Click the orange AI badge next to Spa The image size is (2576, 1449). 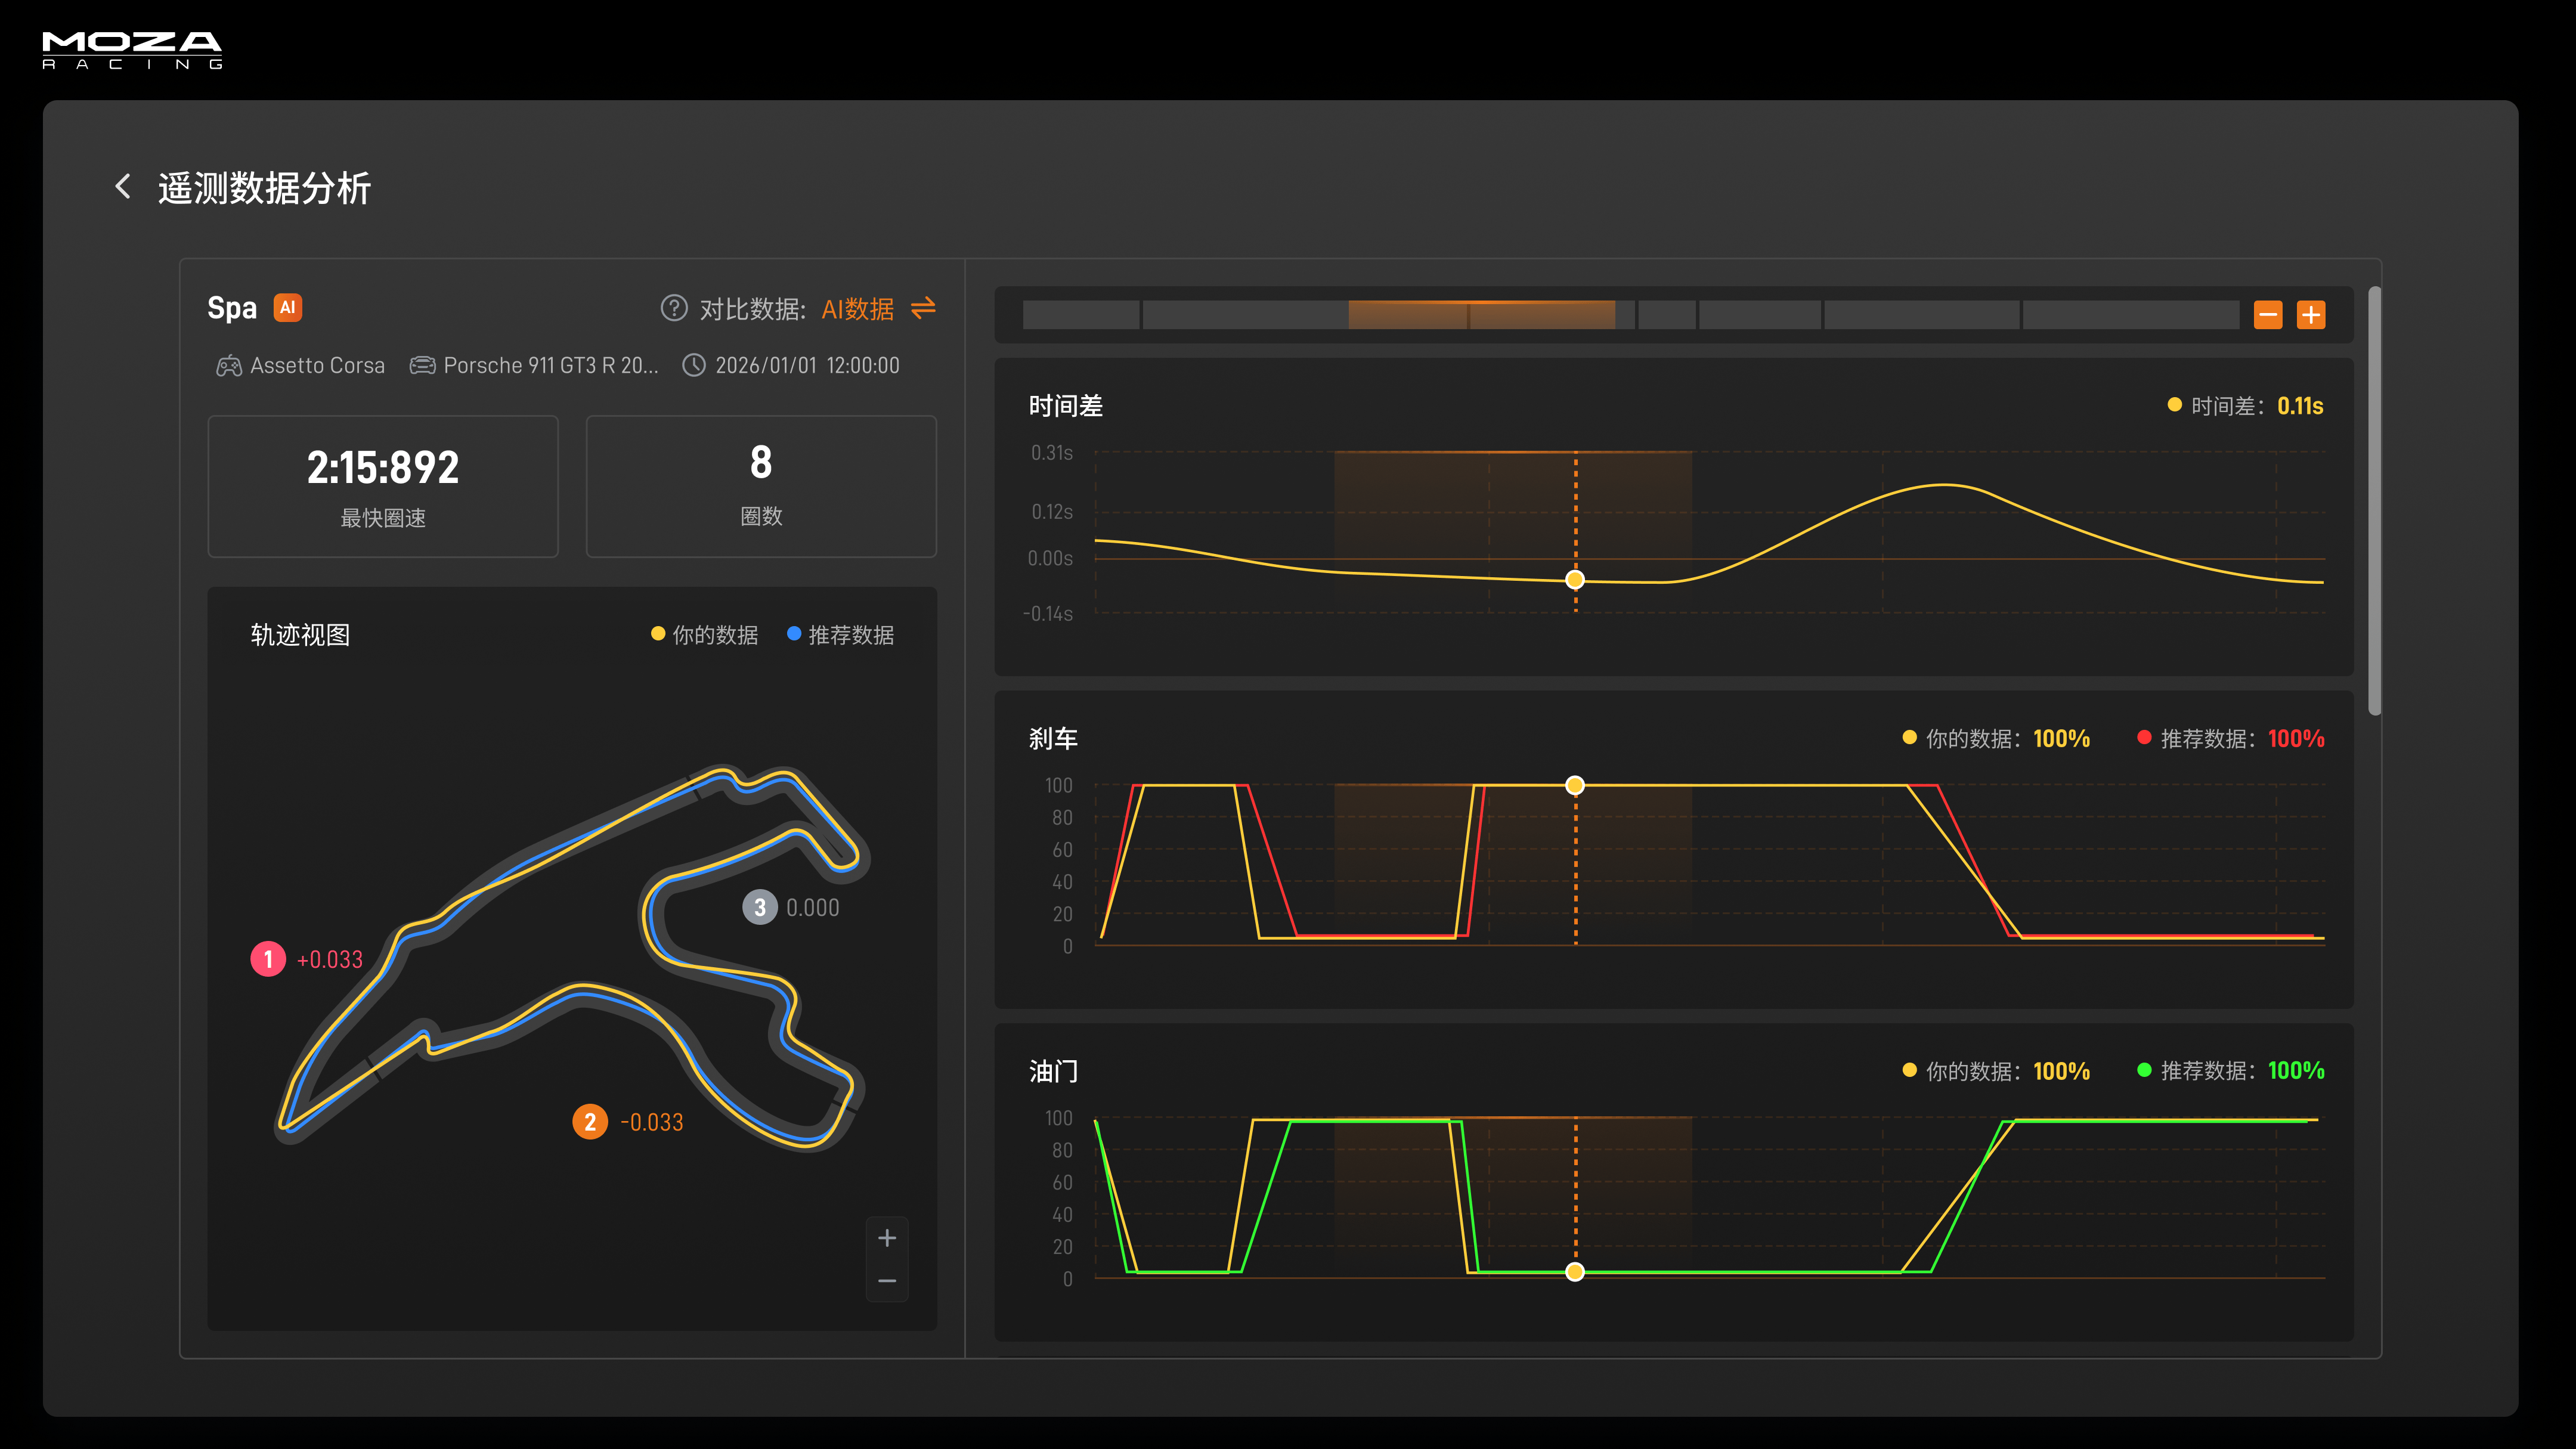coord(288,307)
